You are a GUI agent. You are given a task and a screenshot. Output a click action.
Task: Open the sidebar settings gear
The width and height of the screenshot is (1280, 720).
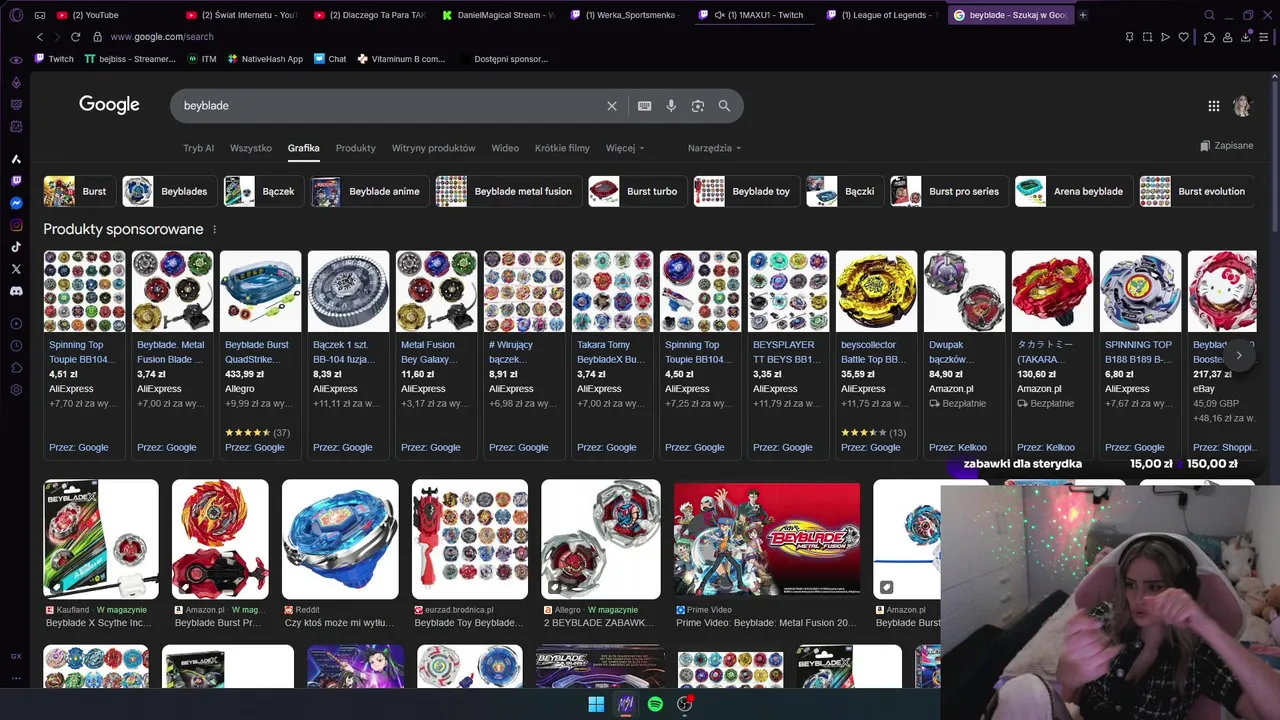tap(16, 389)
